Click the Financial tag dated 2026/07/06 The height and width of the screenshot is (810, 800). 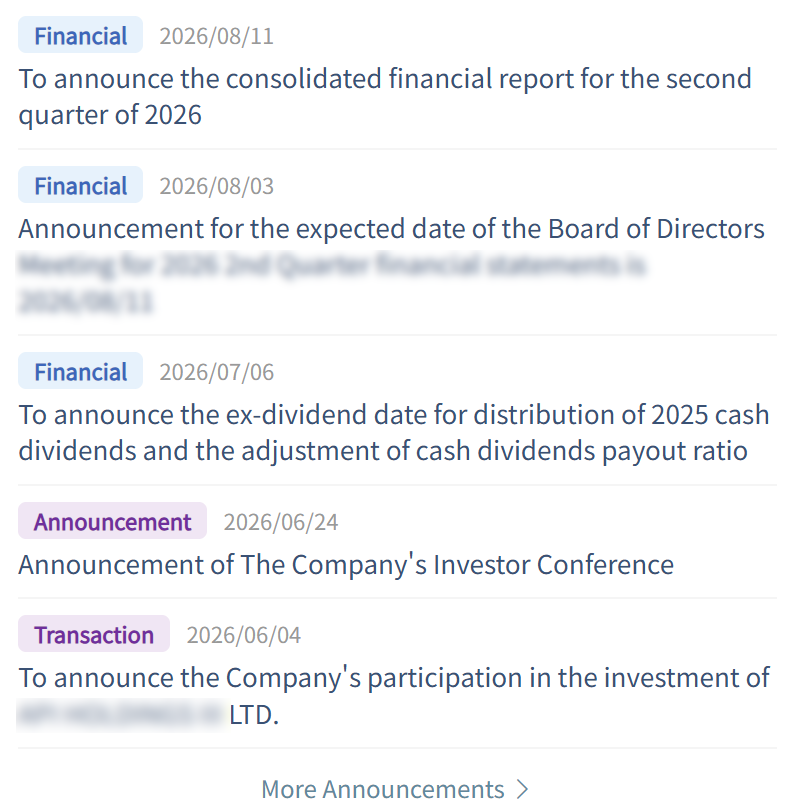coord(81,371)
